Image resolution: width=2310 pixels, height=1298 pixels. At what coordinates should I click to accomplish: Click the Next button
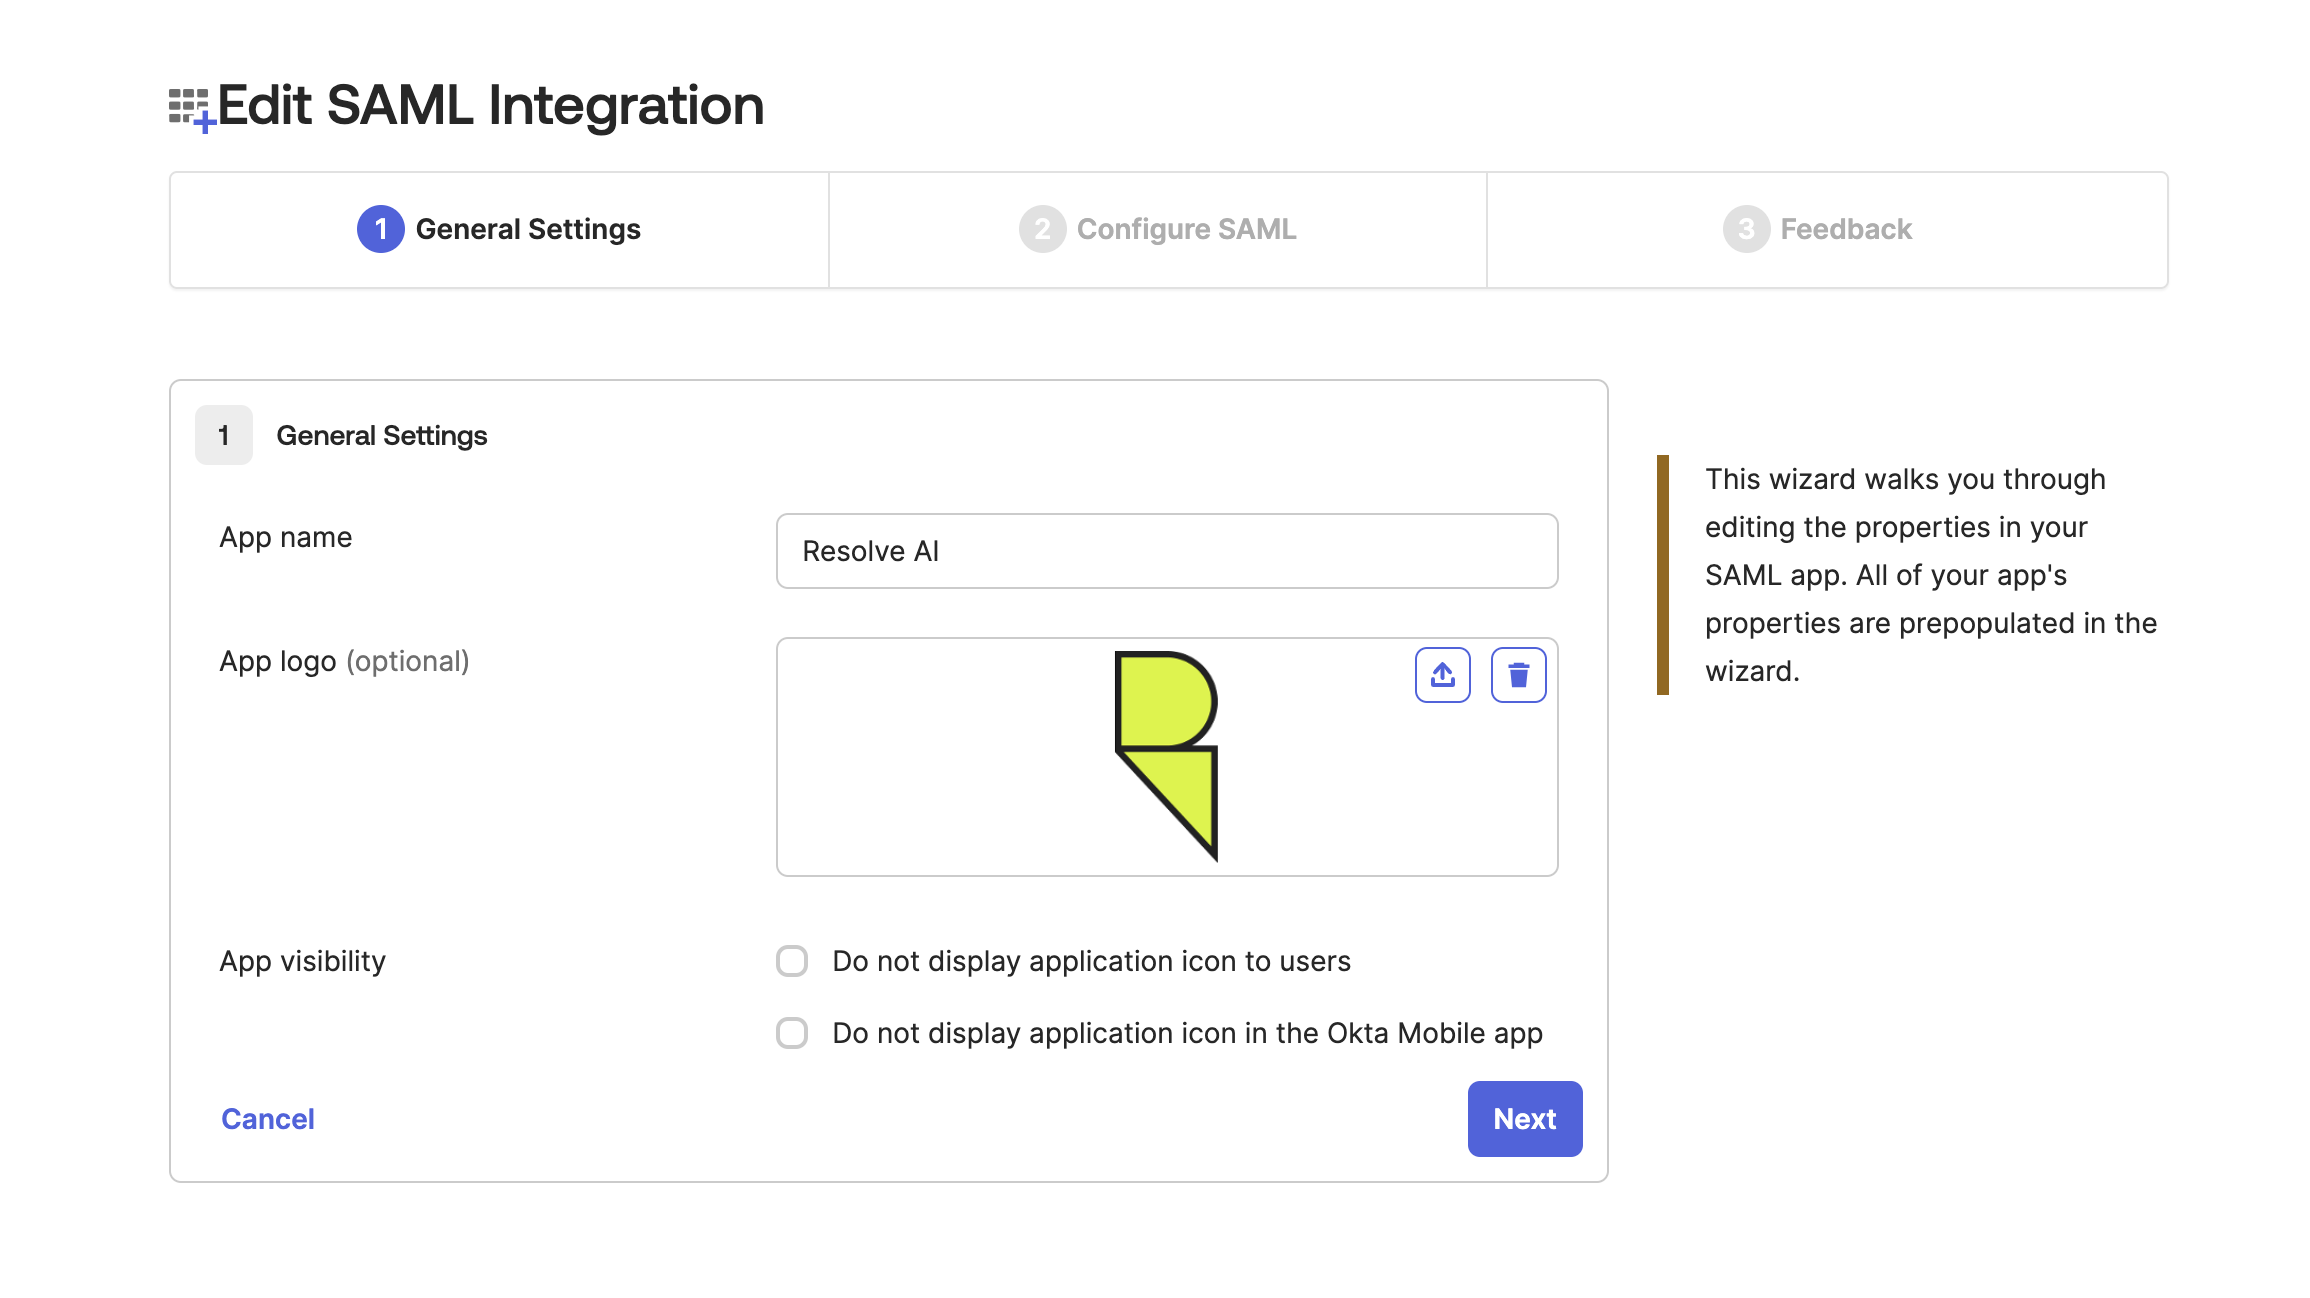[x=1524, y=1119]
